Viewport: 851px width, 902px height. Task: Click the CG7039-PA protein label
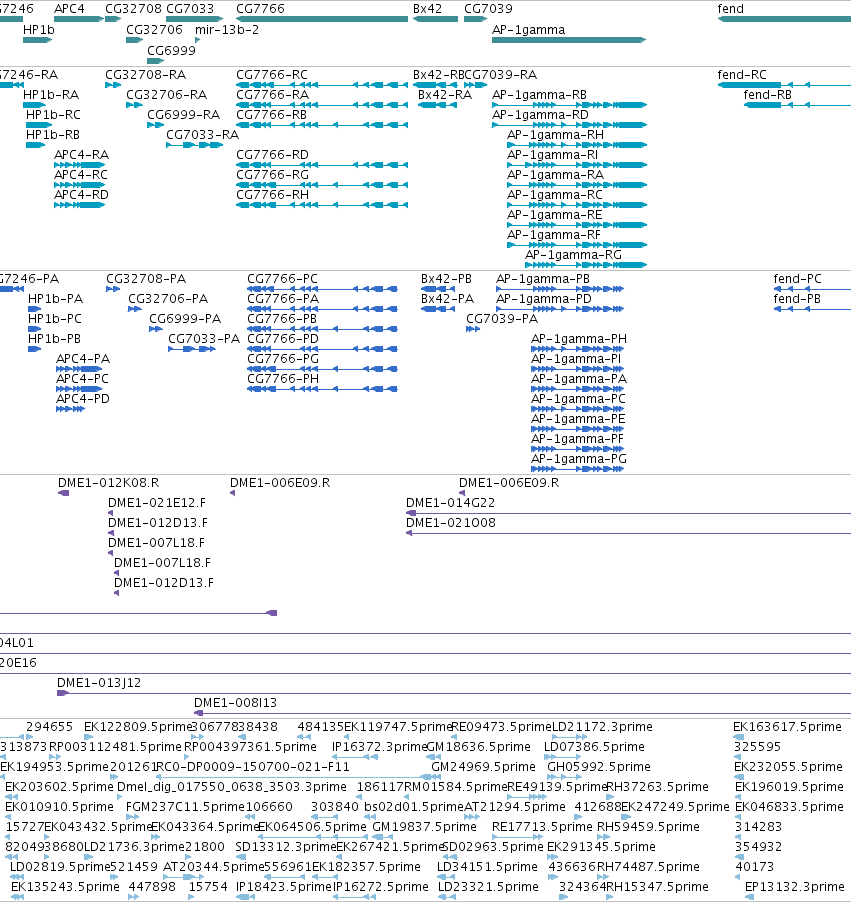click(502, 319)
